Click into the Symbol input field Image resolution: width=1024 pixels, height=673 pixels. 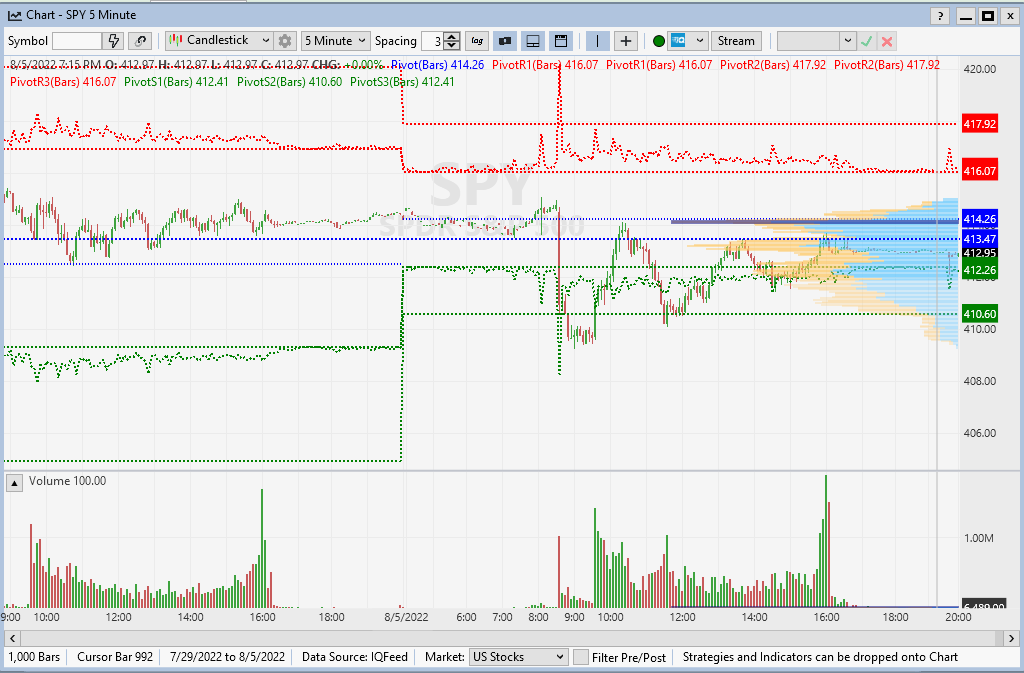[x=77, y=40]
